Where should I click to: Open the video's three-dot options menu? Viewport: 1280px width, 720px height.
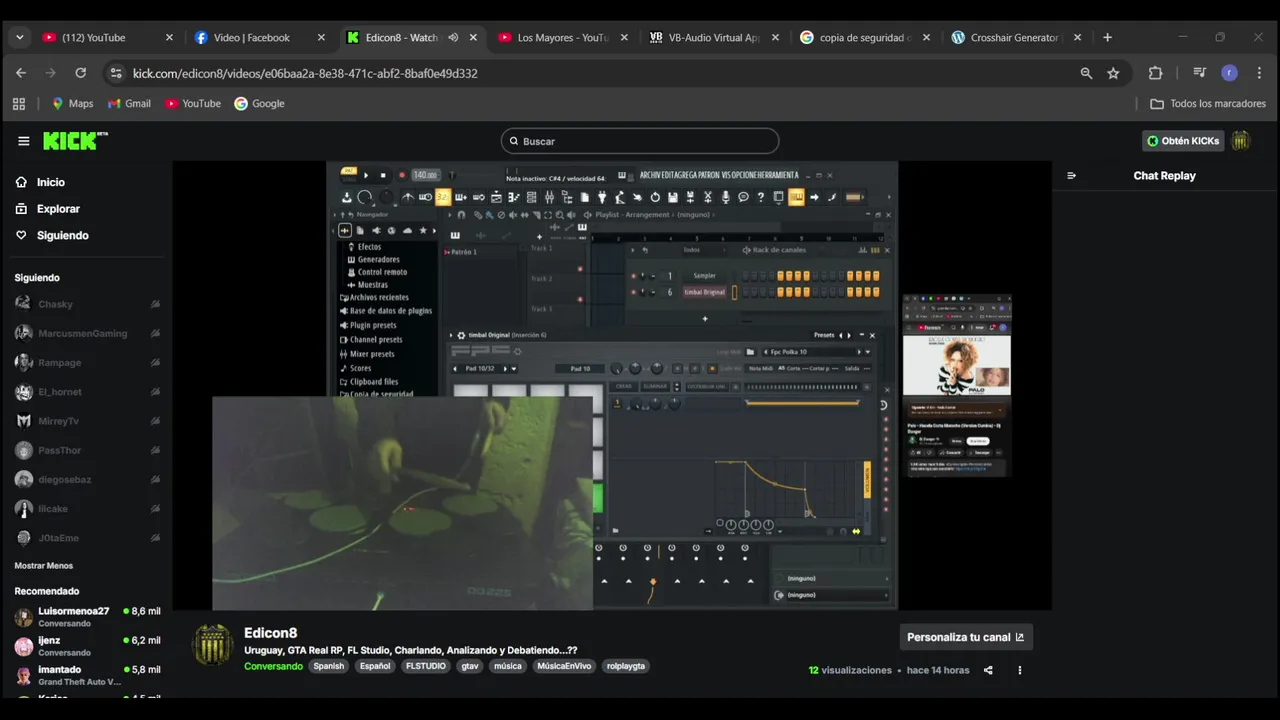1019,670
